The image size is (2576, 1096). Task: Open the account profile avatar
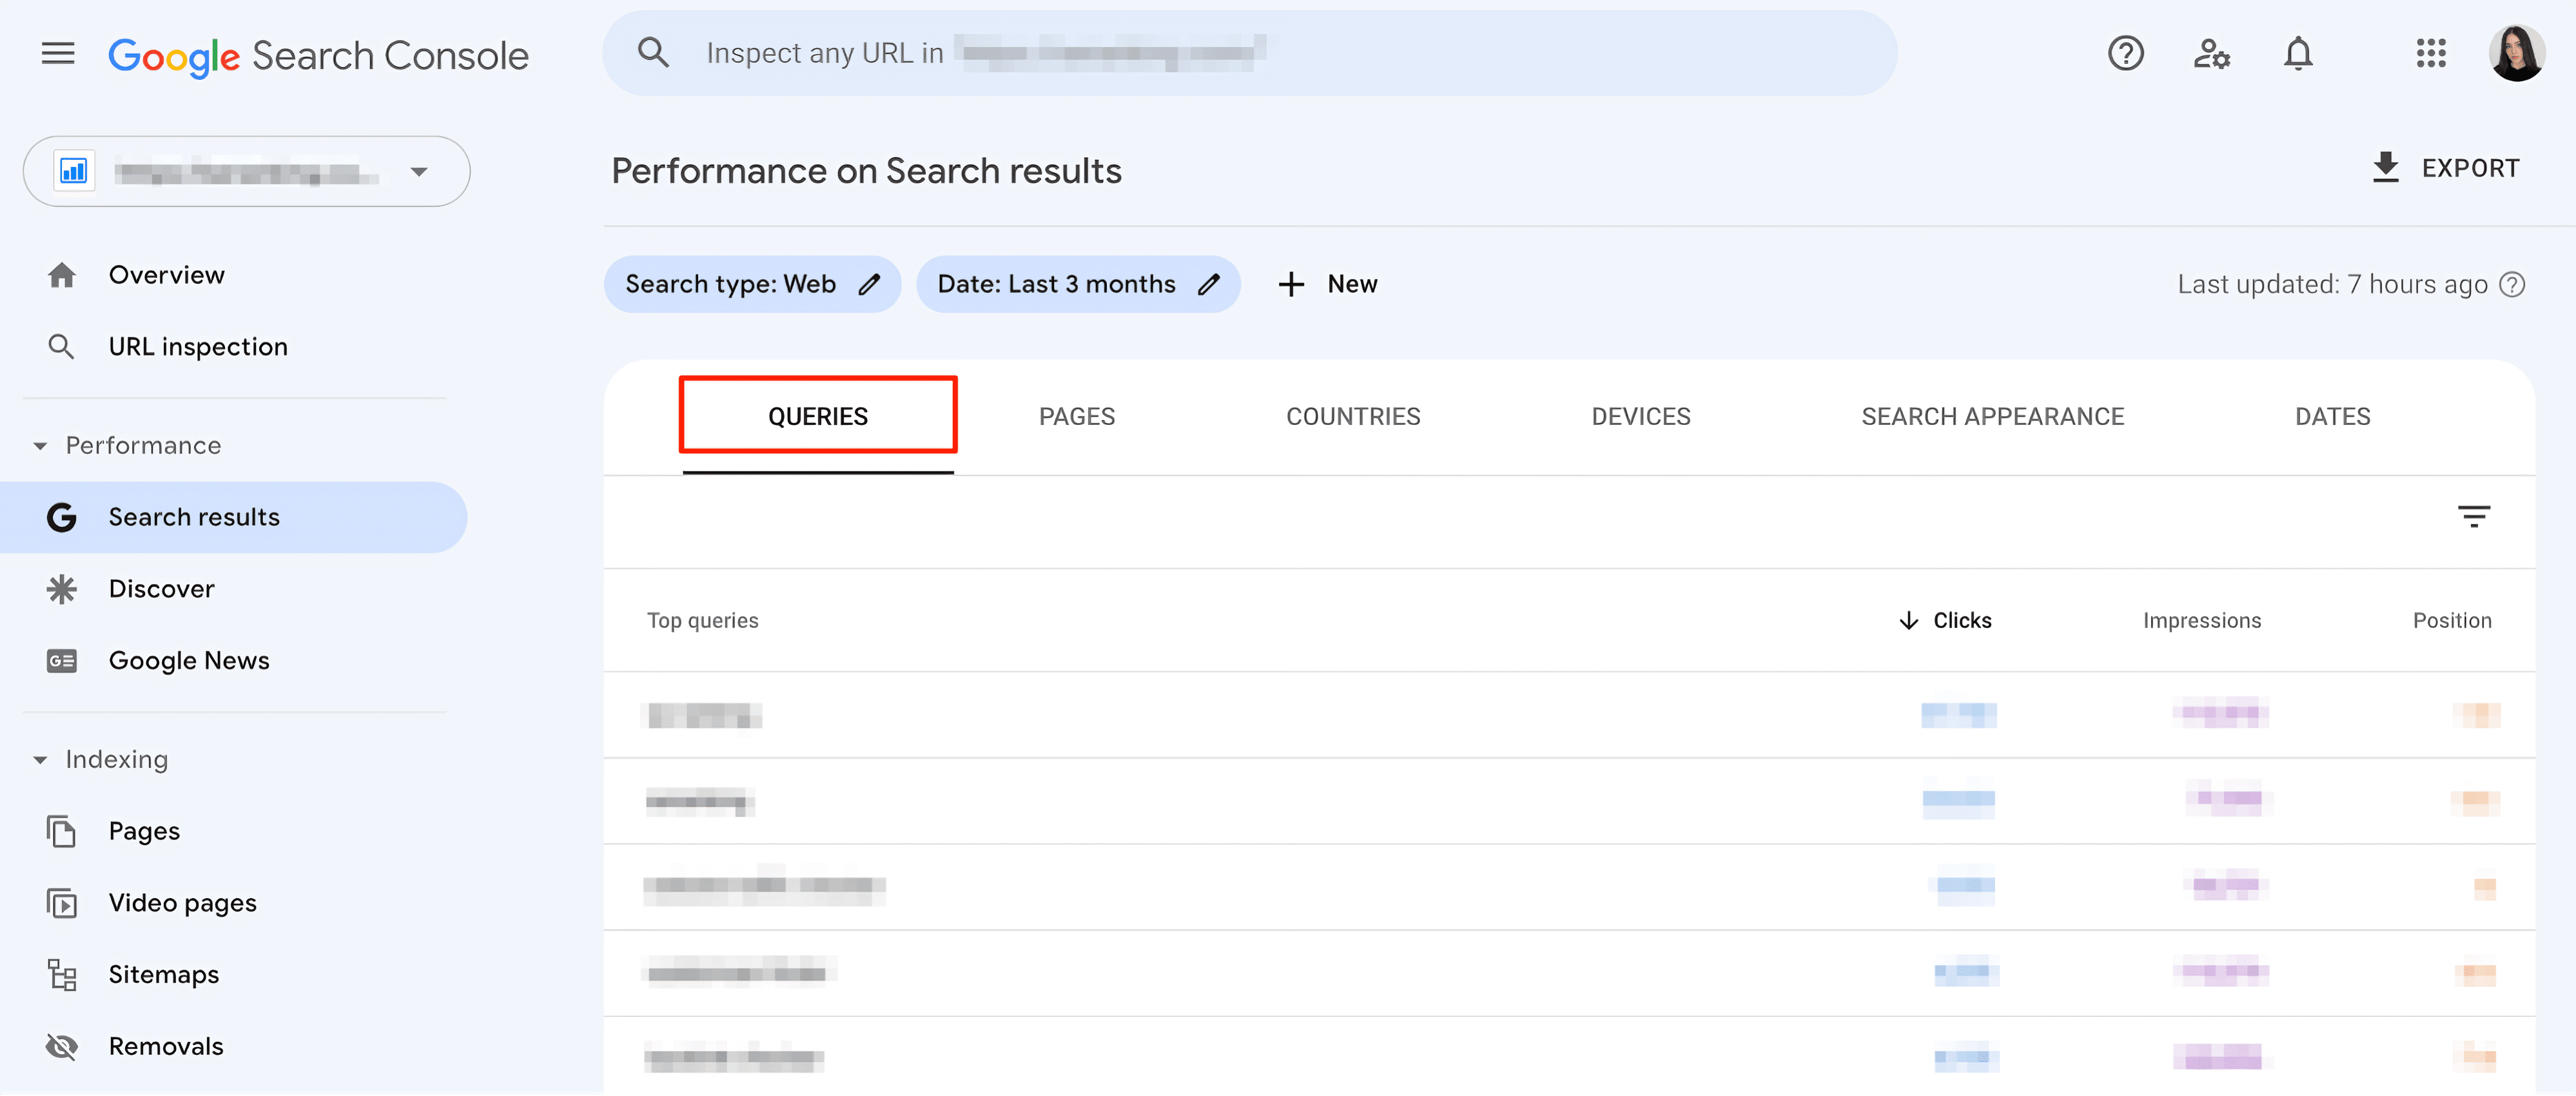pos(2516,53)
